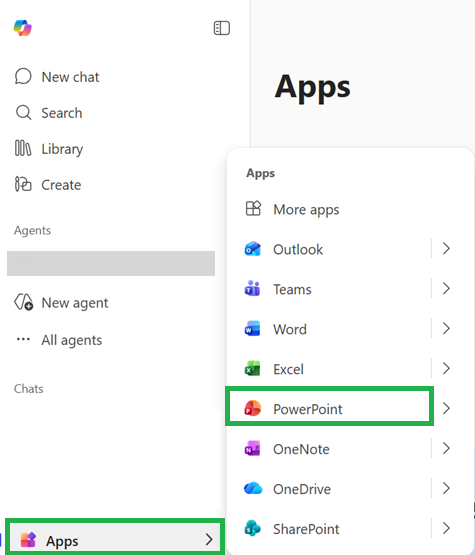
Task: Click the Apps flyout header text
Action: tap(261, 173)
